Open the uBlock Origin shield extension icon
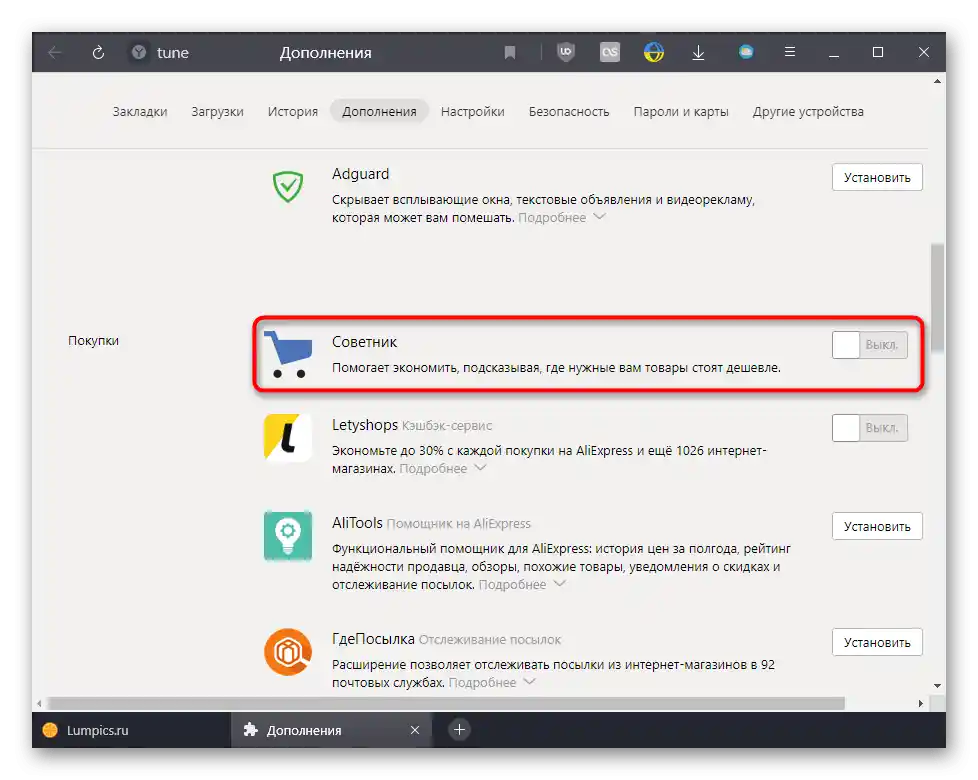 pos(566,52)
